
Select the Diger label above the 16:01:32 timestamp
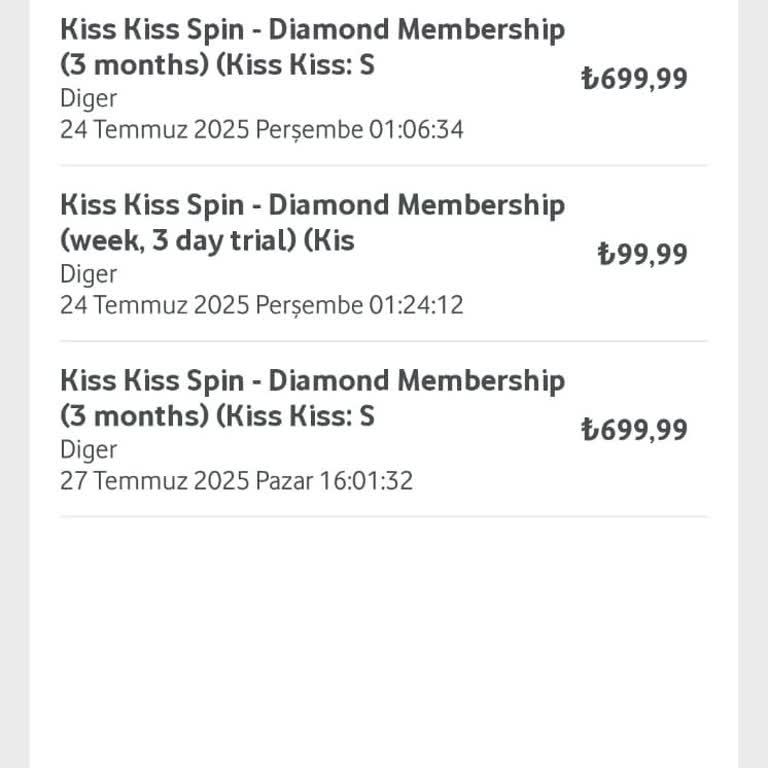click(88, 450)
